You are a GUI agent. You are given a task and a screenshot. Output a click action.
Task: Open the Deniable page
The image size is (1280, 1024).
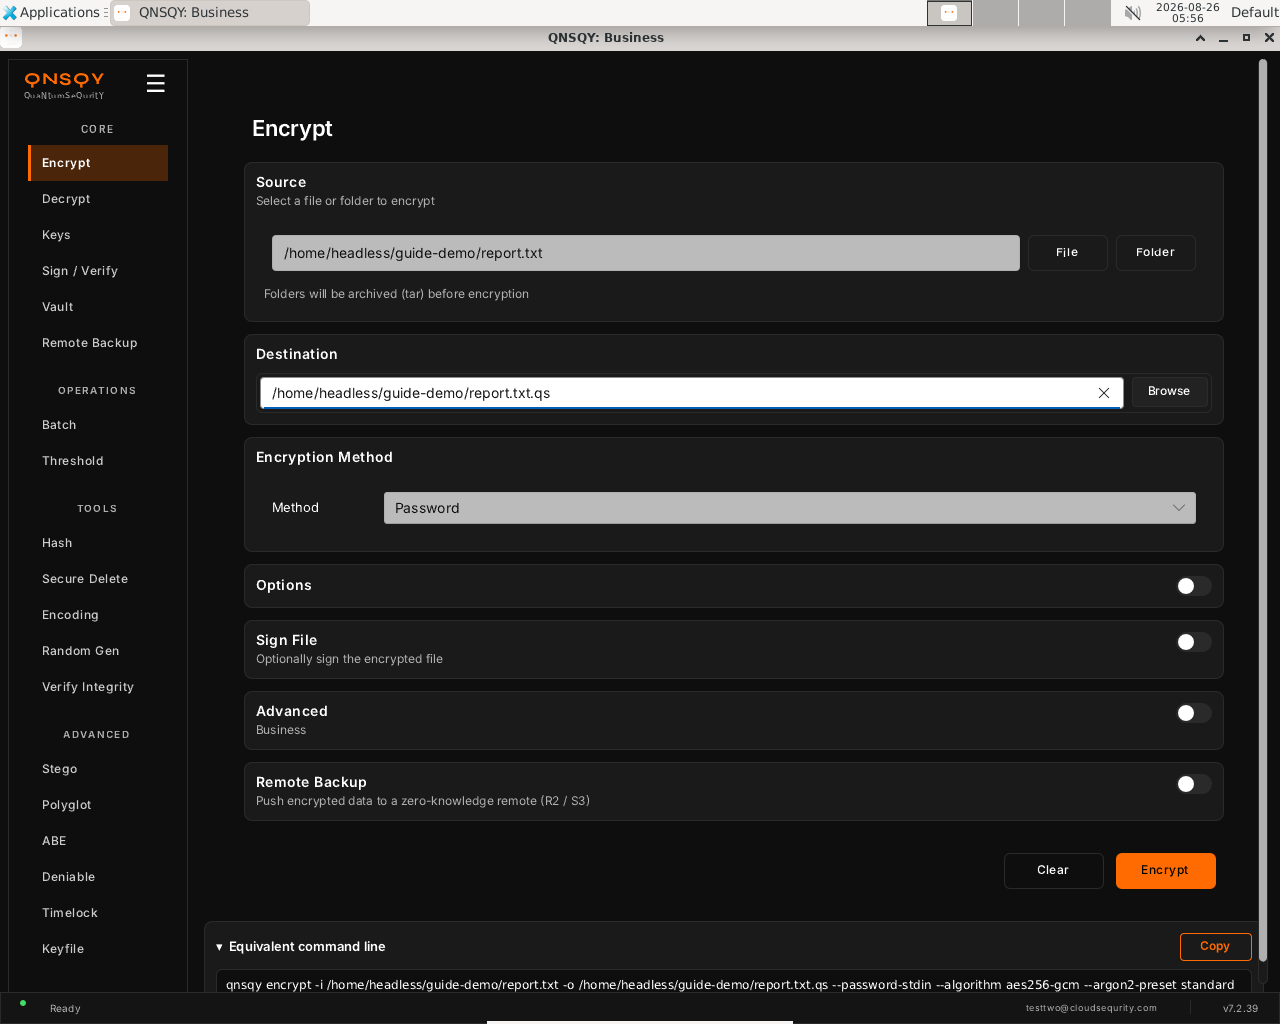(98, 877)
